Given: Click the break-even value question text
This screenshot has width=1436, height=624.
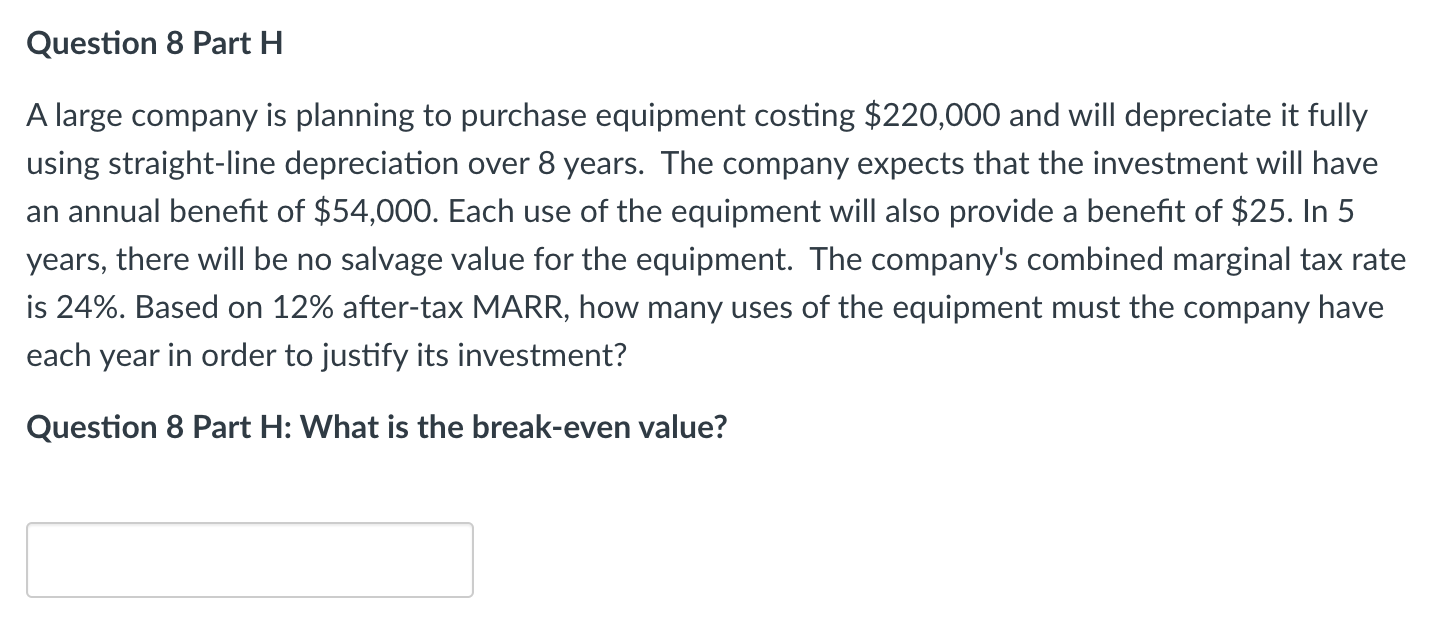Looking at the screenshot, I should pyautogui.click(x=375, y=426).
